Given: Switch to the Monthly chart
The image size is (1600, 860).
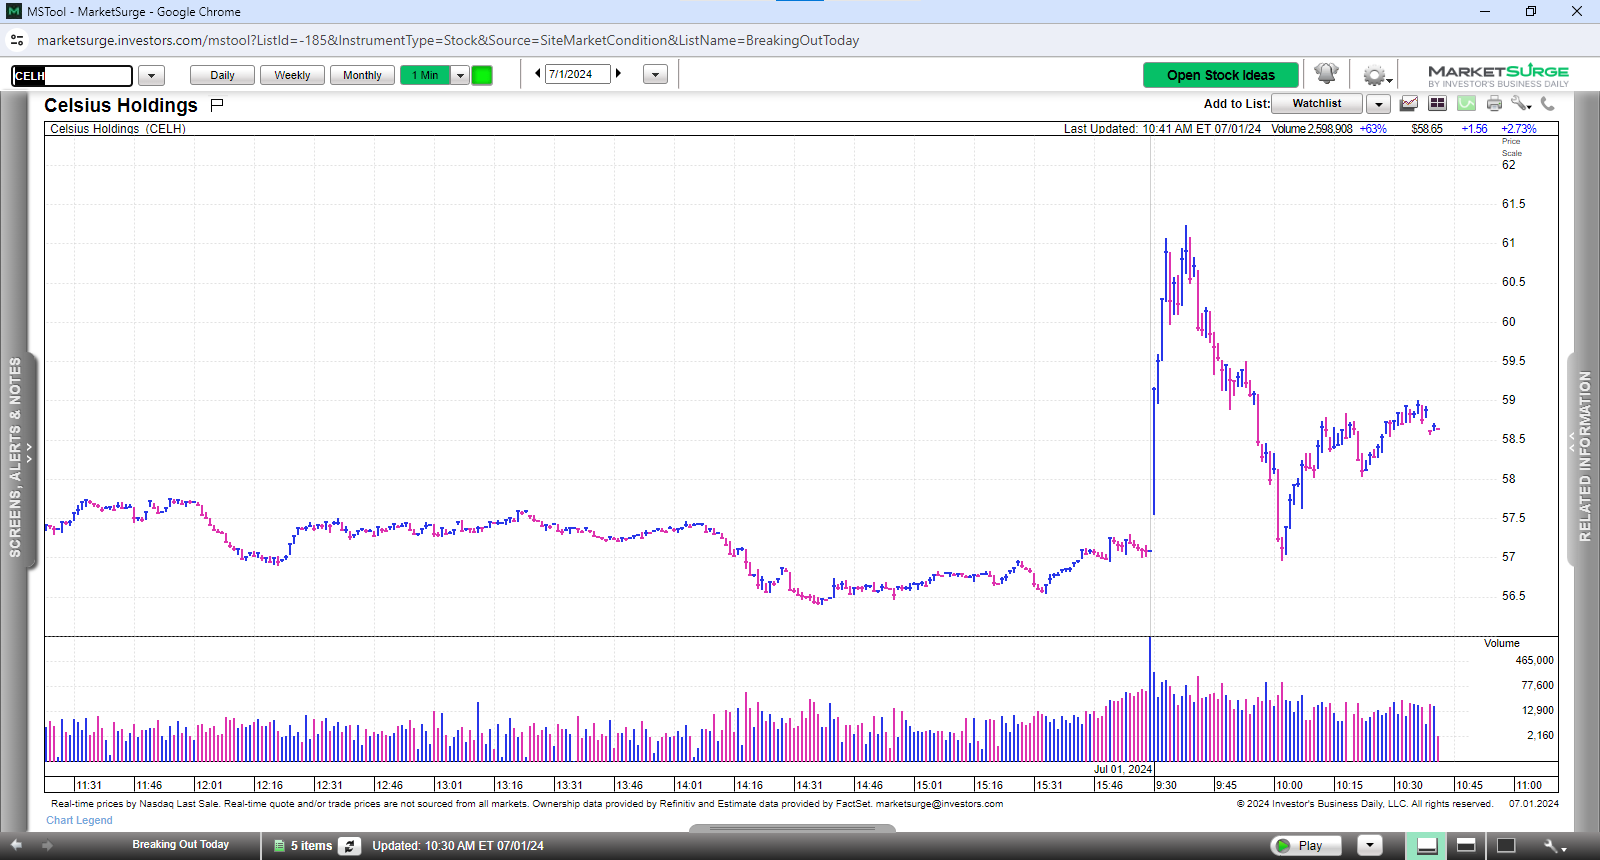Looking at the screenshot, I should click(x=362, y=75).
